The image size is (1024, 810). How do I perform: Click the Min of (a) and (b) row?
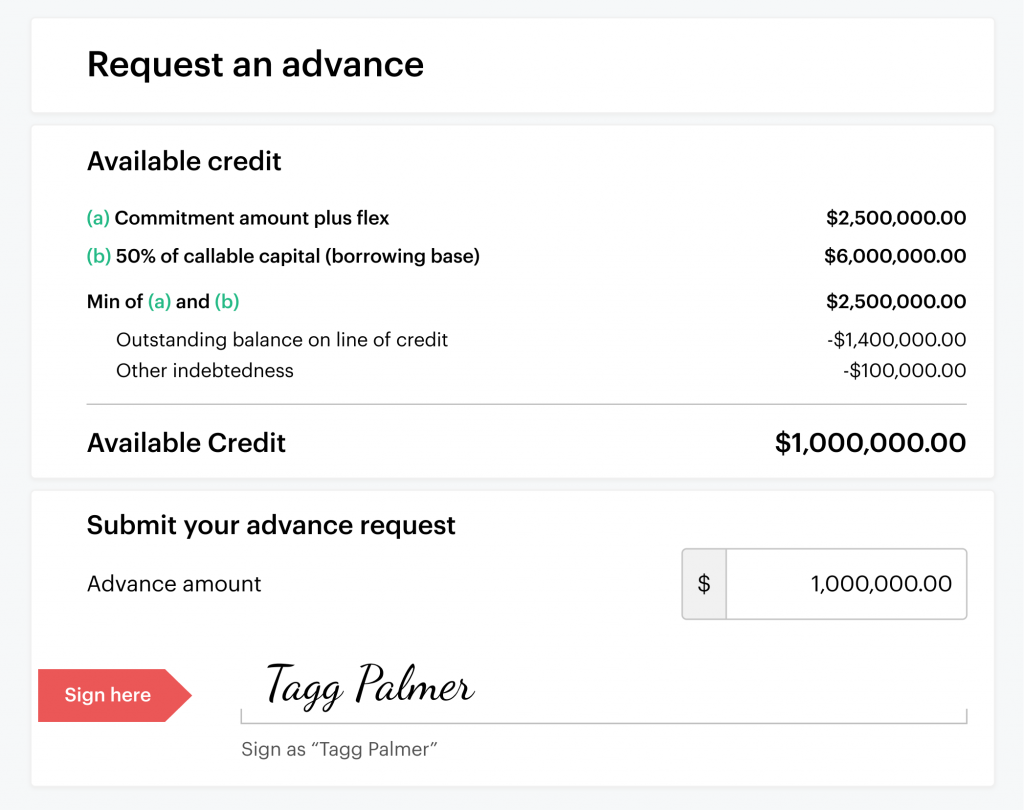(x=167, y=300)
